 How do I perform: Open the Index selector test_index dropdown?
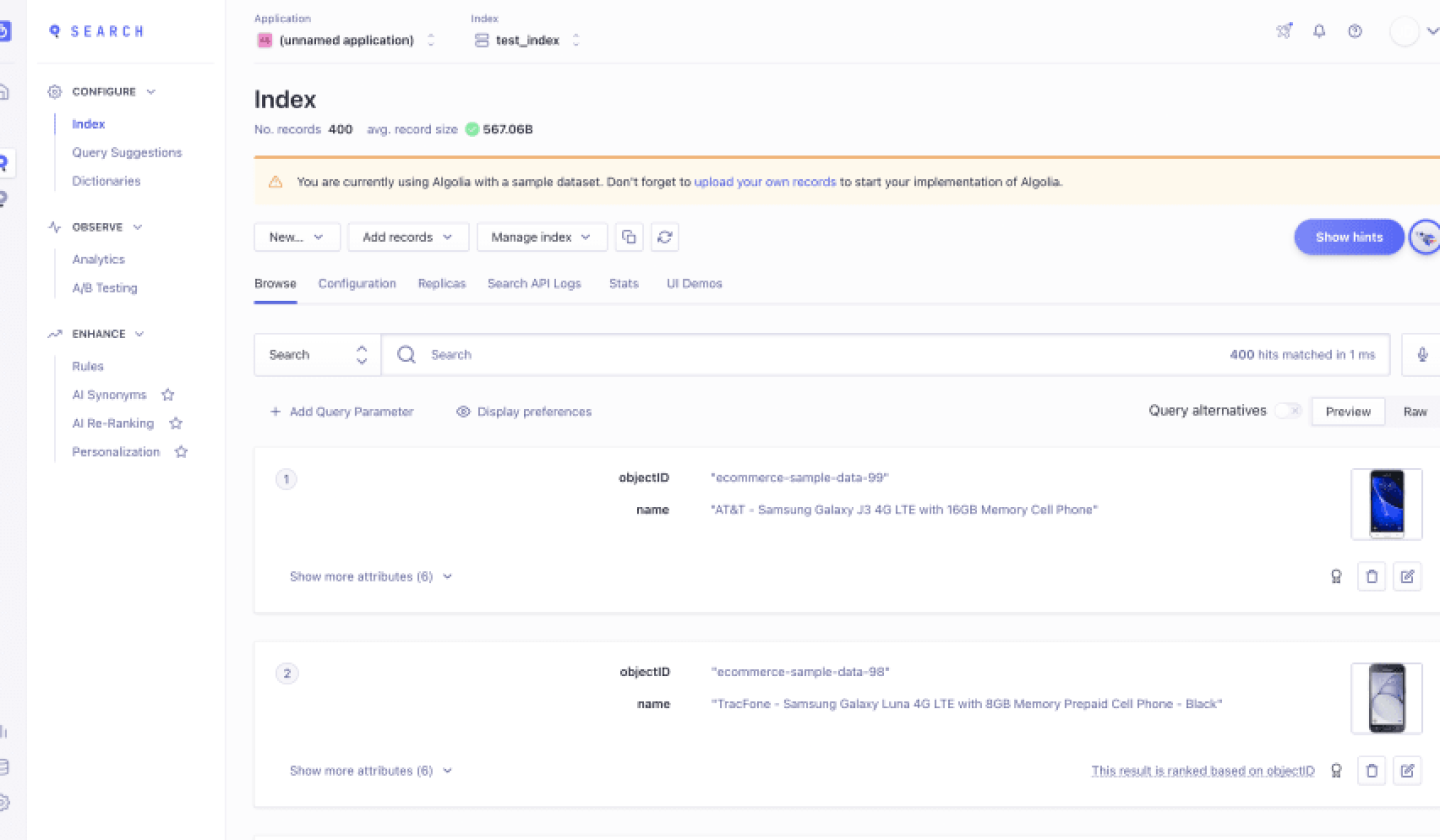tap(527, 40)
